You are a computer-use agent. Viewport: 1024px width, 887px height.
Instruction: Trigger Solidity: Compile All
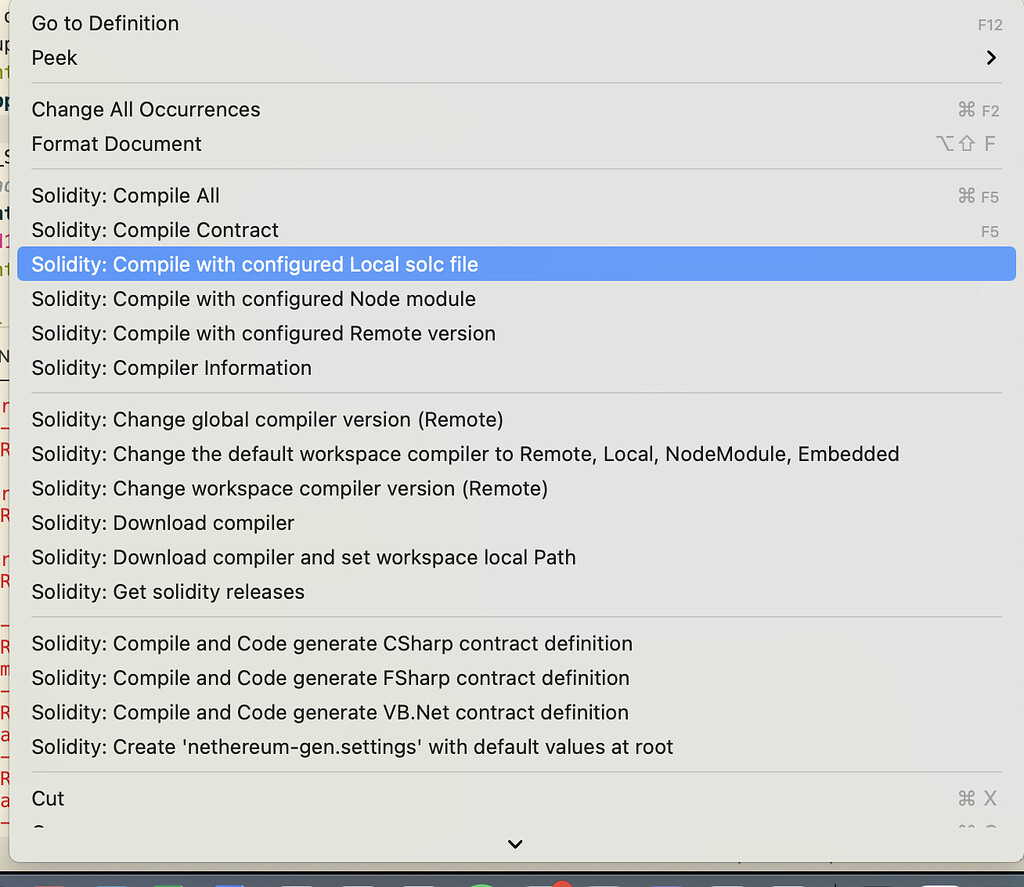125,196
